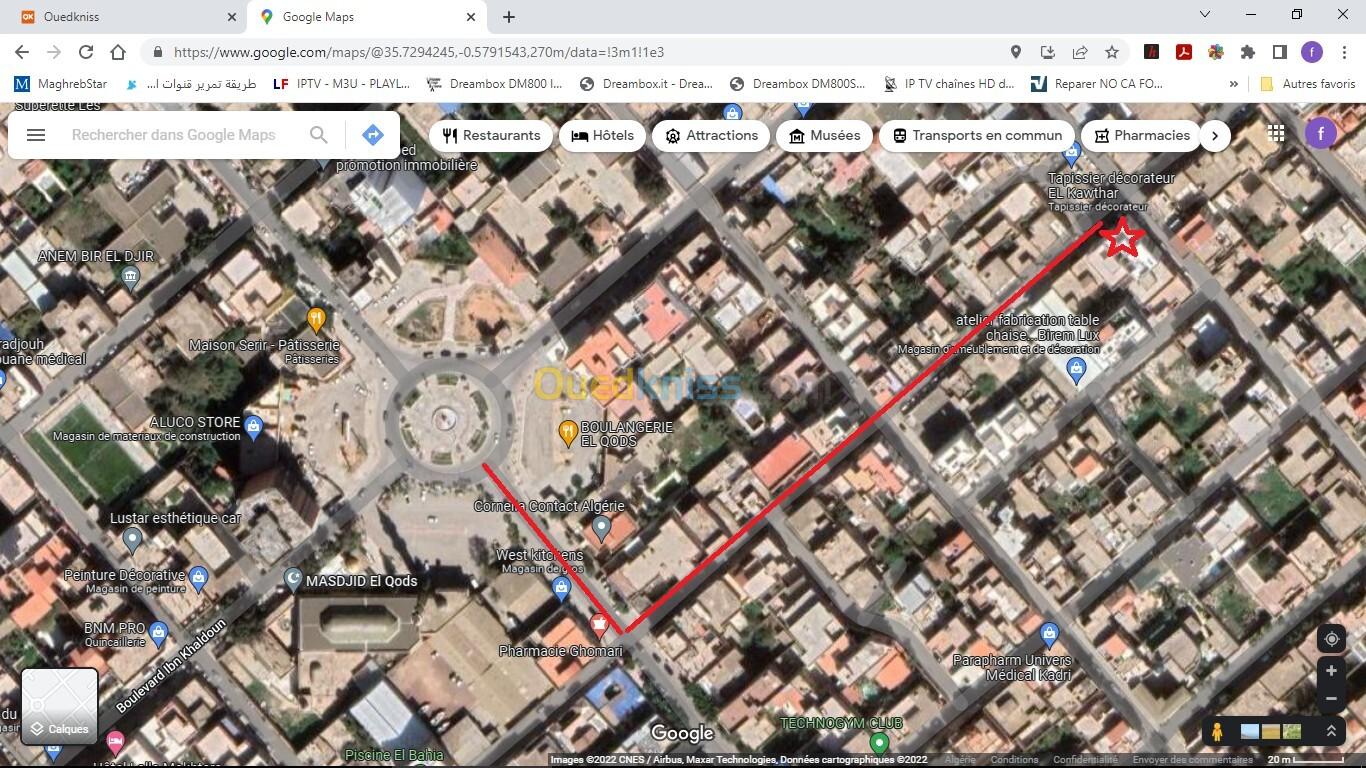Select the Street View pegman
The width and height of the screenshot is (1366, 768).
(x=1217, y=732)
